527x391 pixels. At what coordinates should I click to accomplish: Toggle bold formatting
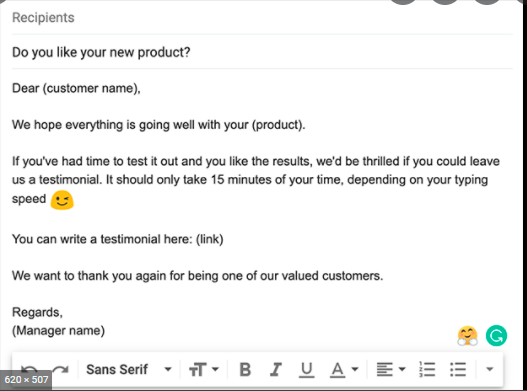pos(245,369)
